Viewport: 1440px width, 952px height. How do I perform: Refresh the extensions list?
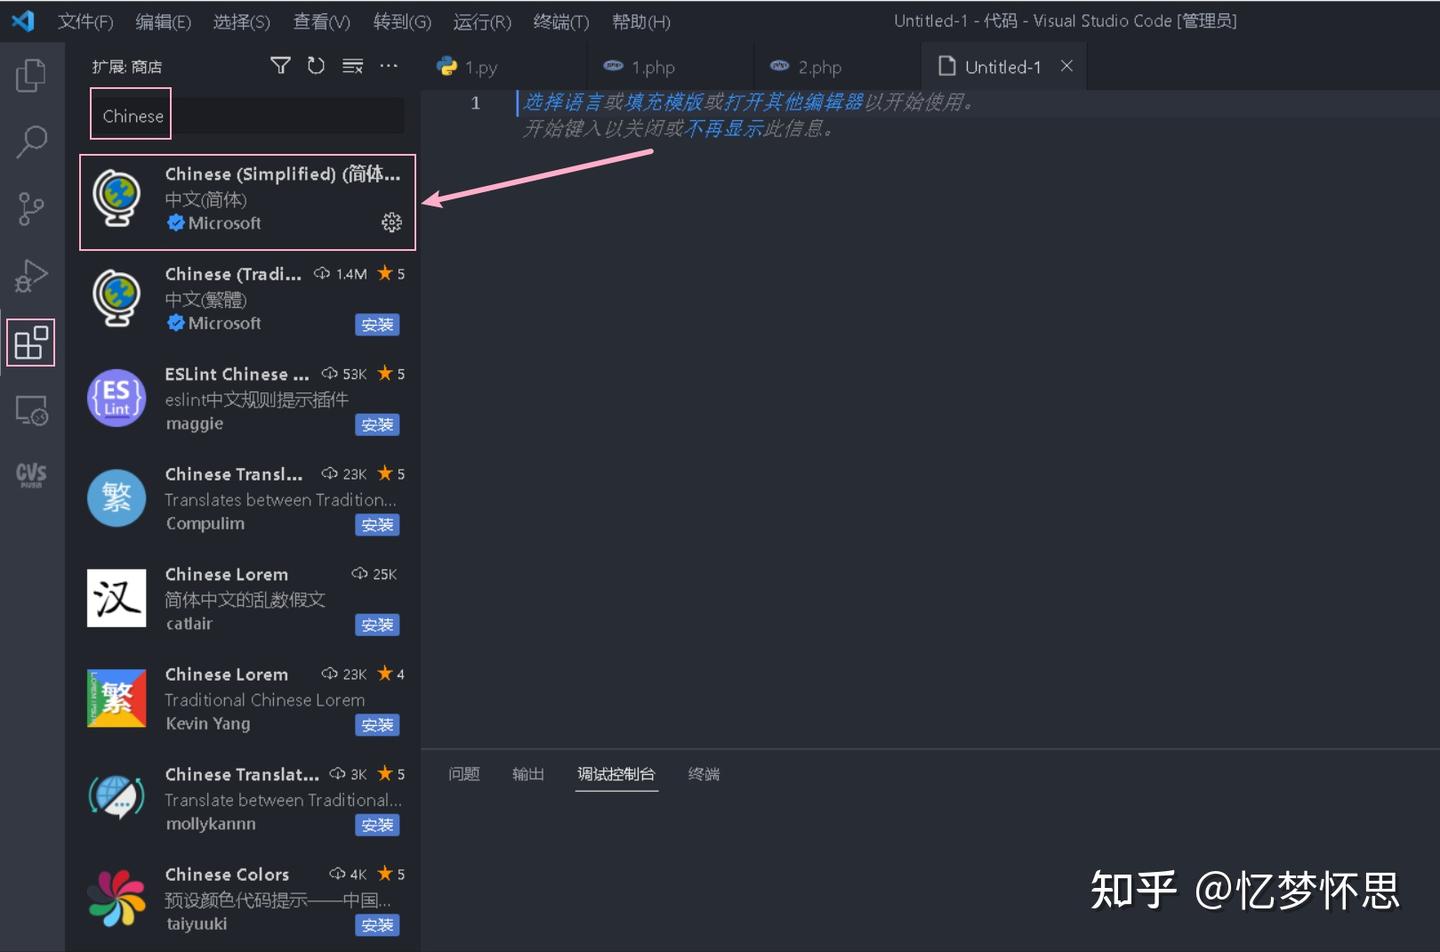coord(316,65)
